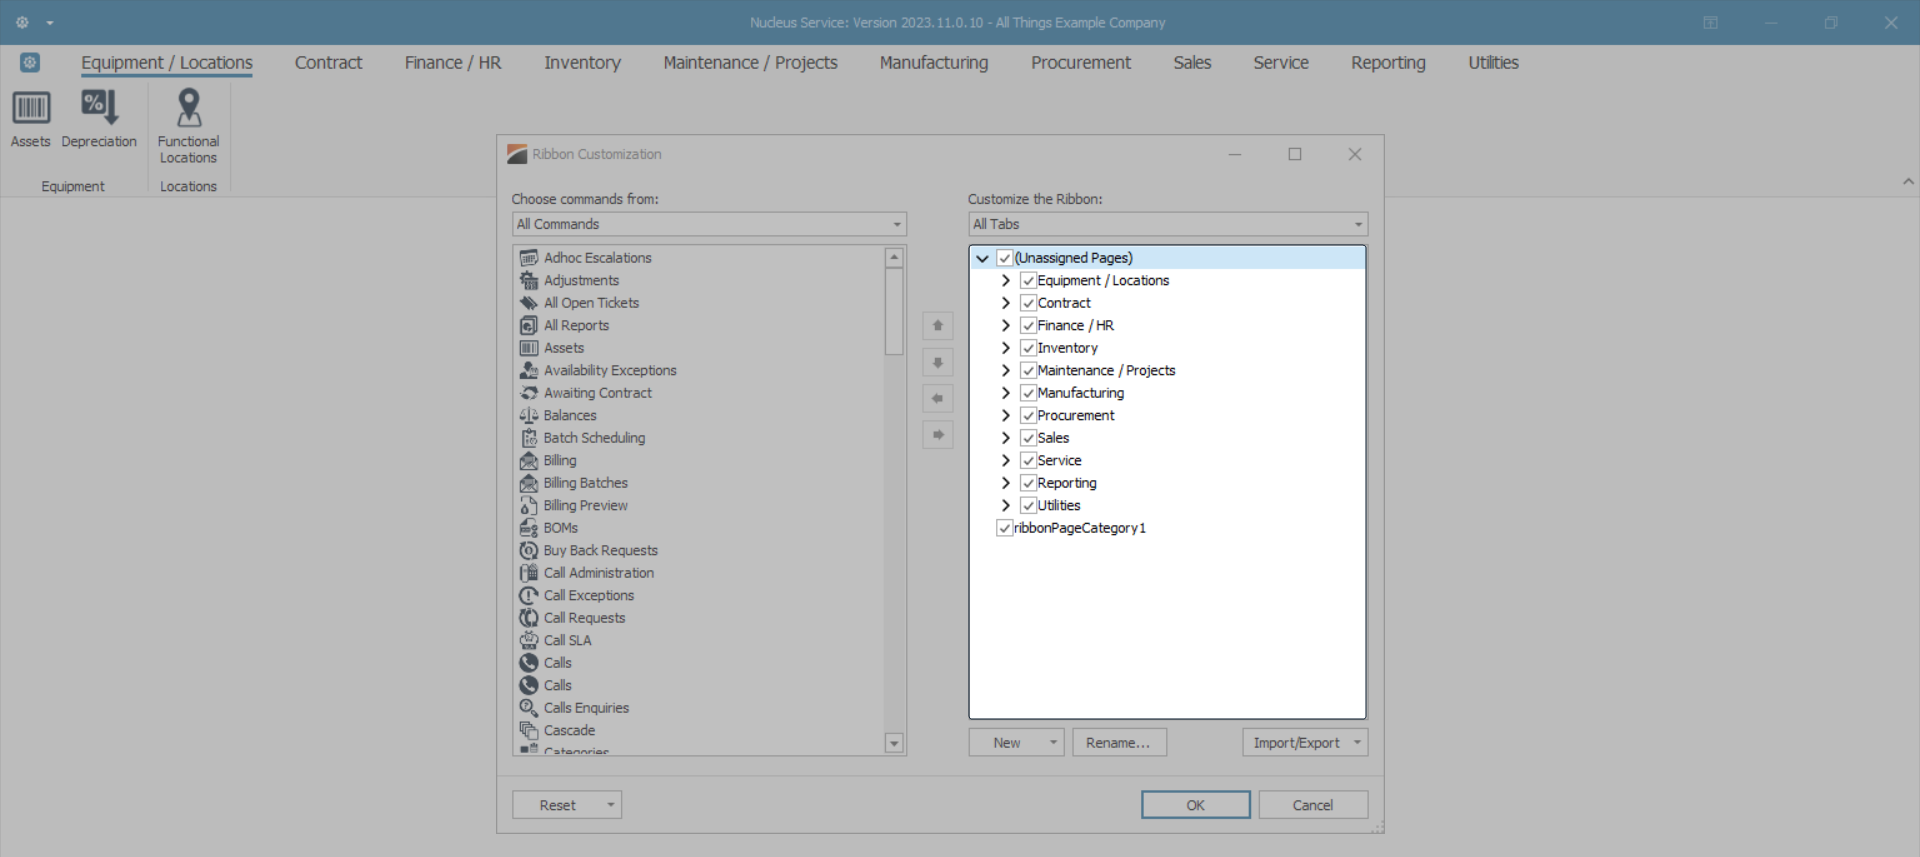Expand the Utilities tree node
Image resolution: width=1920 pixels, height=857 pixels.
click(1005, 506)
